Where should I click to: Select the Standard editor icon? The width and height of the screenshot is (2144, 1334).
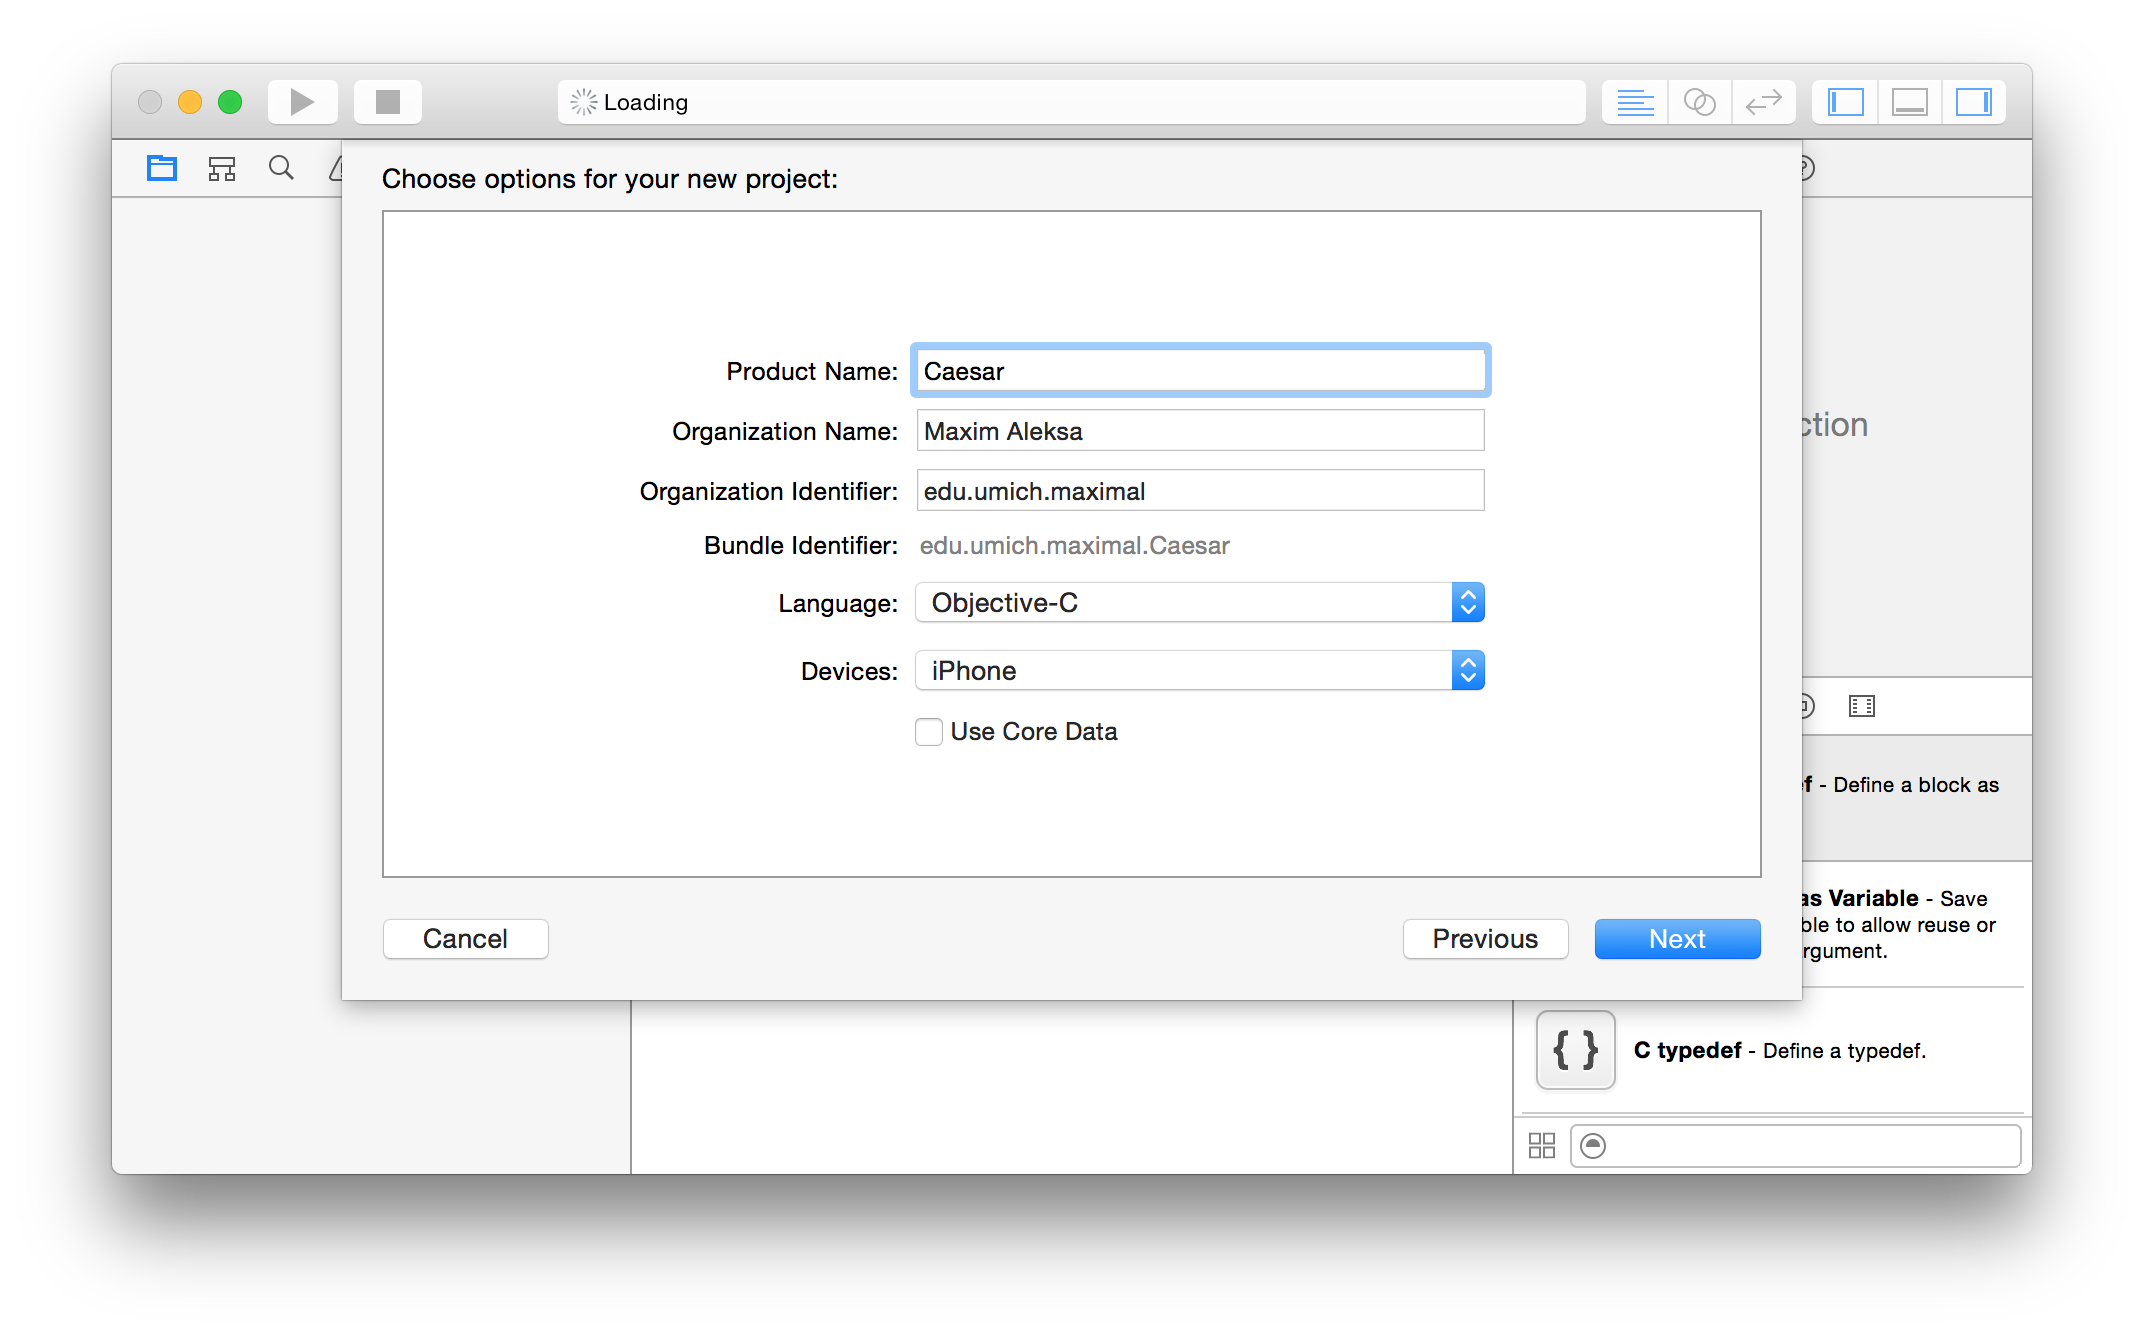1635,102
